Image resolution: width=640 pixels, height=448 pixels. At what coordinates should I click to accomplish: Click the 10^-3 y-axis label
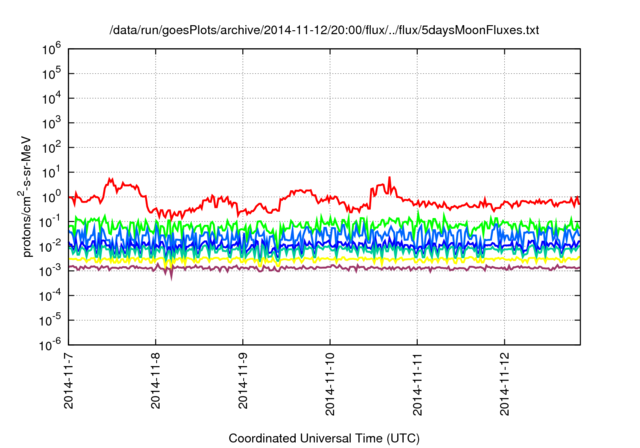coord(50,271)
